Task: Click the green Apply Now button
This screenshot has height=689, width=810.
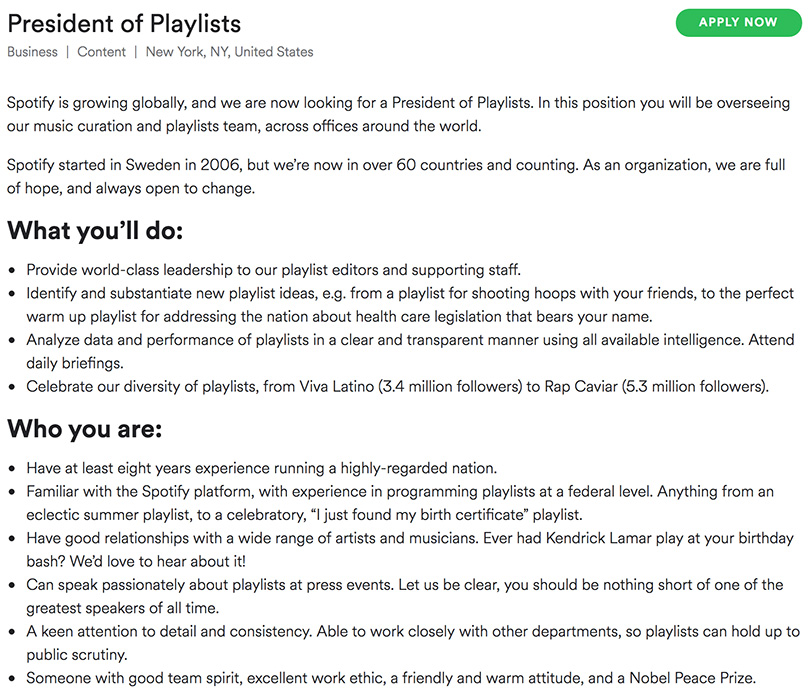Action: [738, 22]
